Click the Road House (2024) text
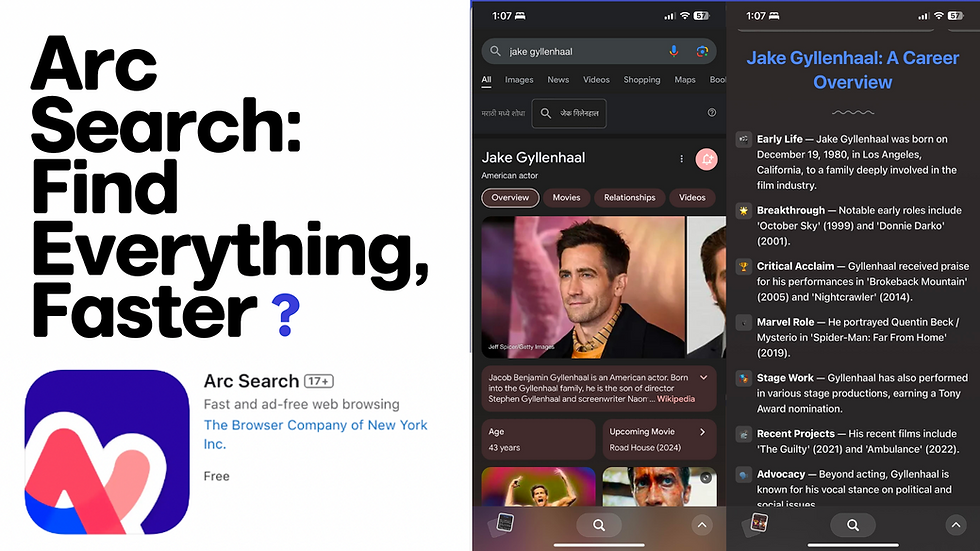This screenshot has height=551, width=980. point(645,447)
